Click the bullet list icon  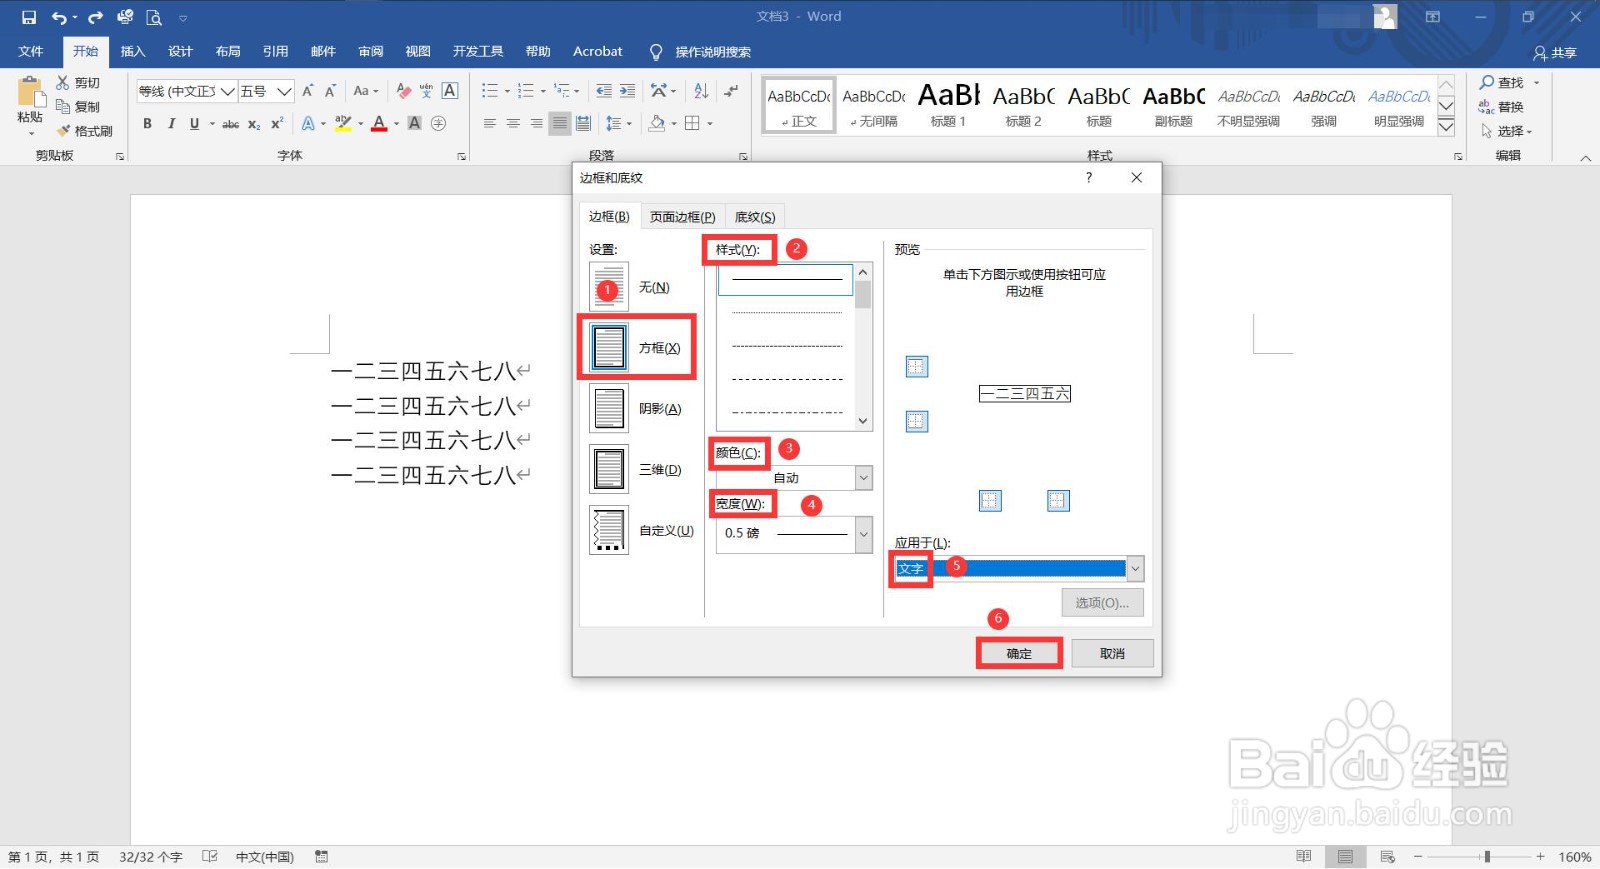(489, 91)
